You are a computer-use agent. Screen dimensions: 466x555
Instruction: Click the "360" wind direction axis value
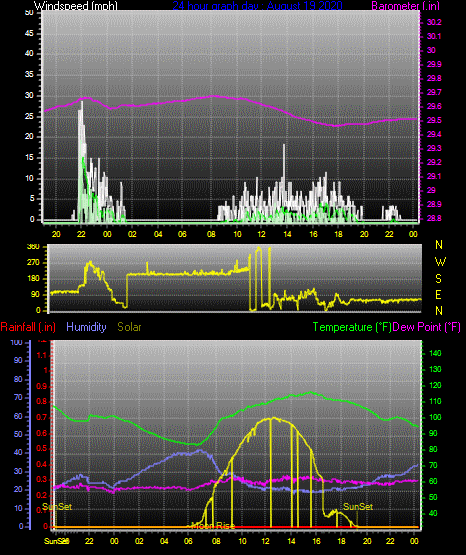[34, 247]
